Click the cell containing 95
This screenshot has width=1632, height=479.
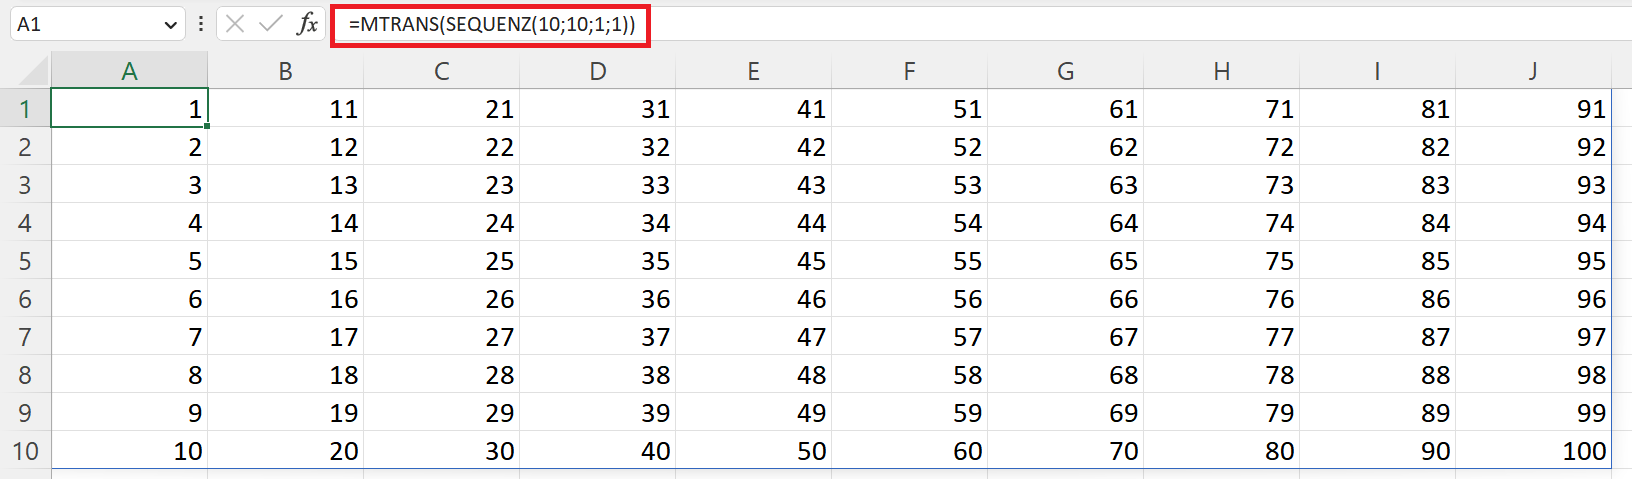[x=1533, y=260]
